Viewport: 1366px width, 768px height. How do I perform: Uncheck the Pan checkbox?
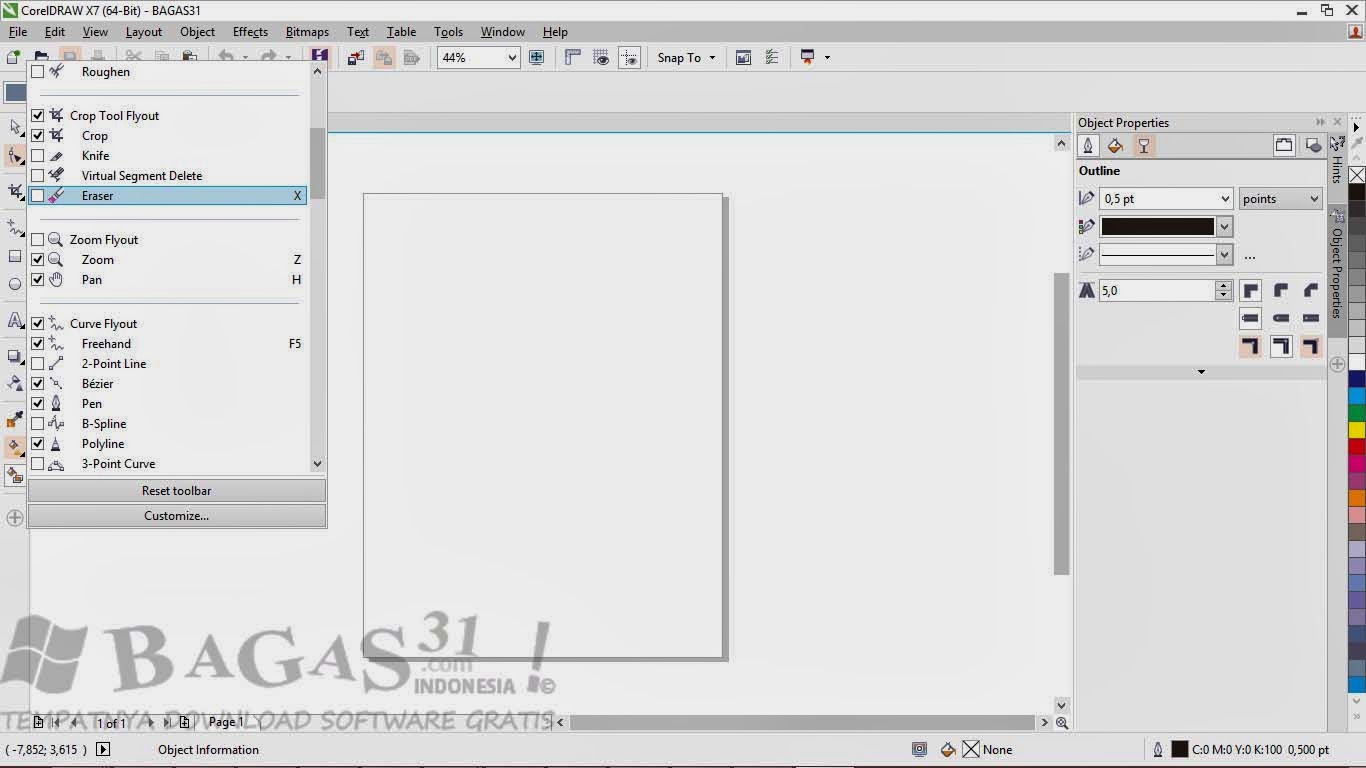coord(38,280)
